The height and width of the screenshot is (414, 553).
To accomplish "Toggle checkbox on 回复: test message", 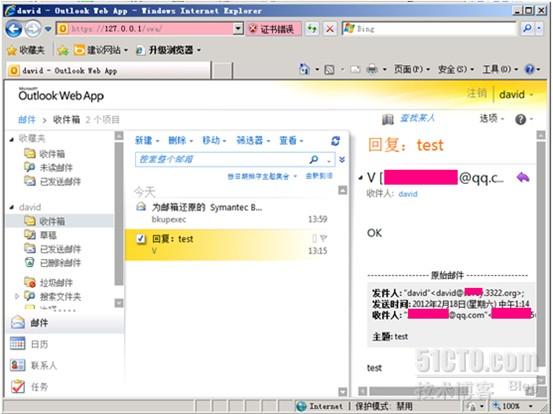I will tap(141, 239).
